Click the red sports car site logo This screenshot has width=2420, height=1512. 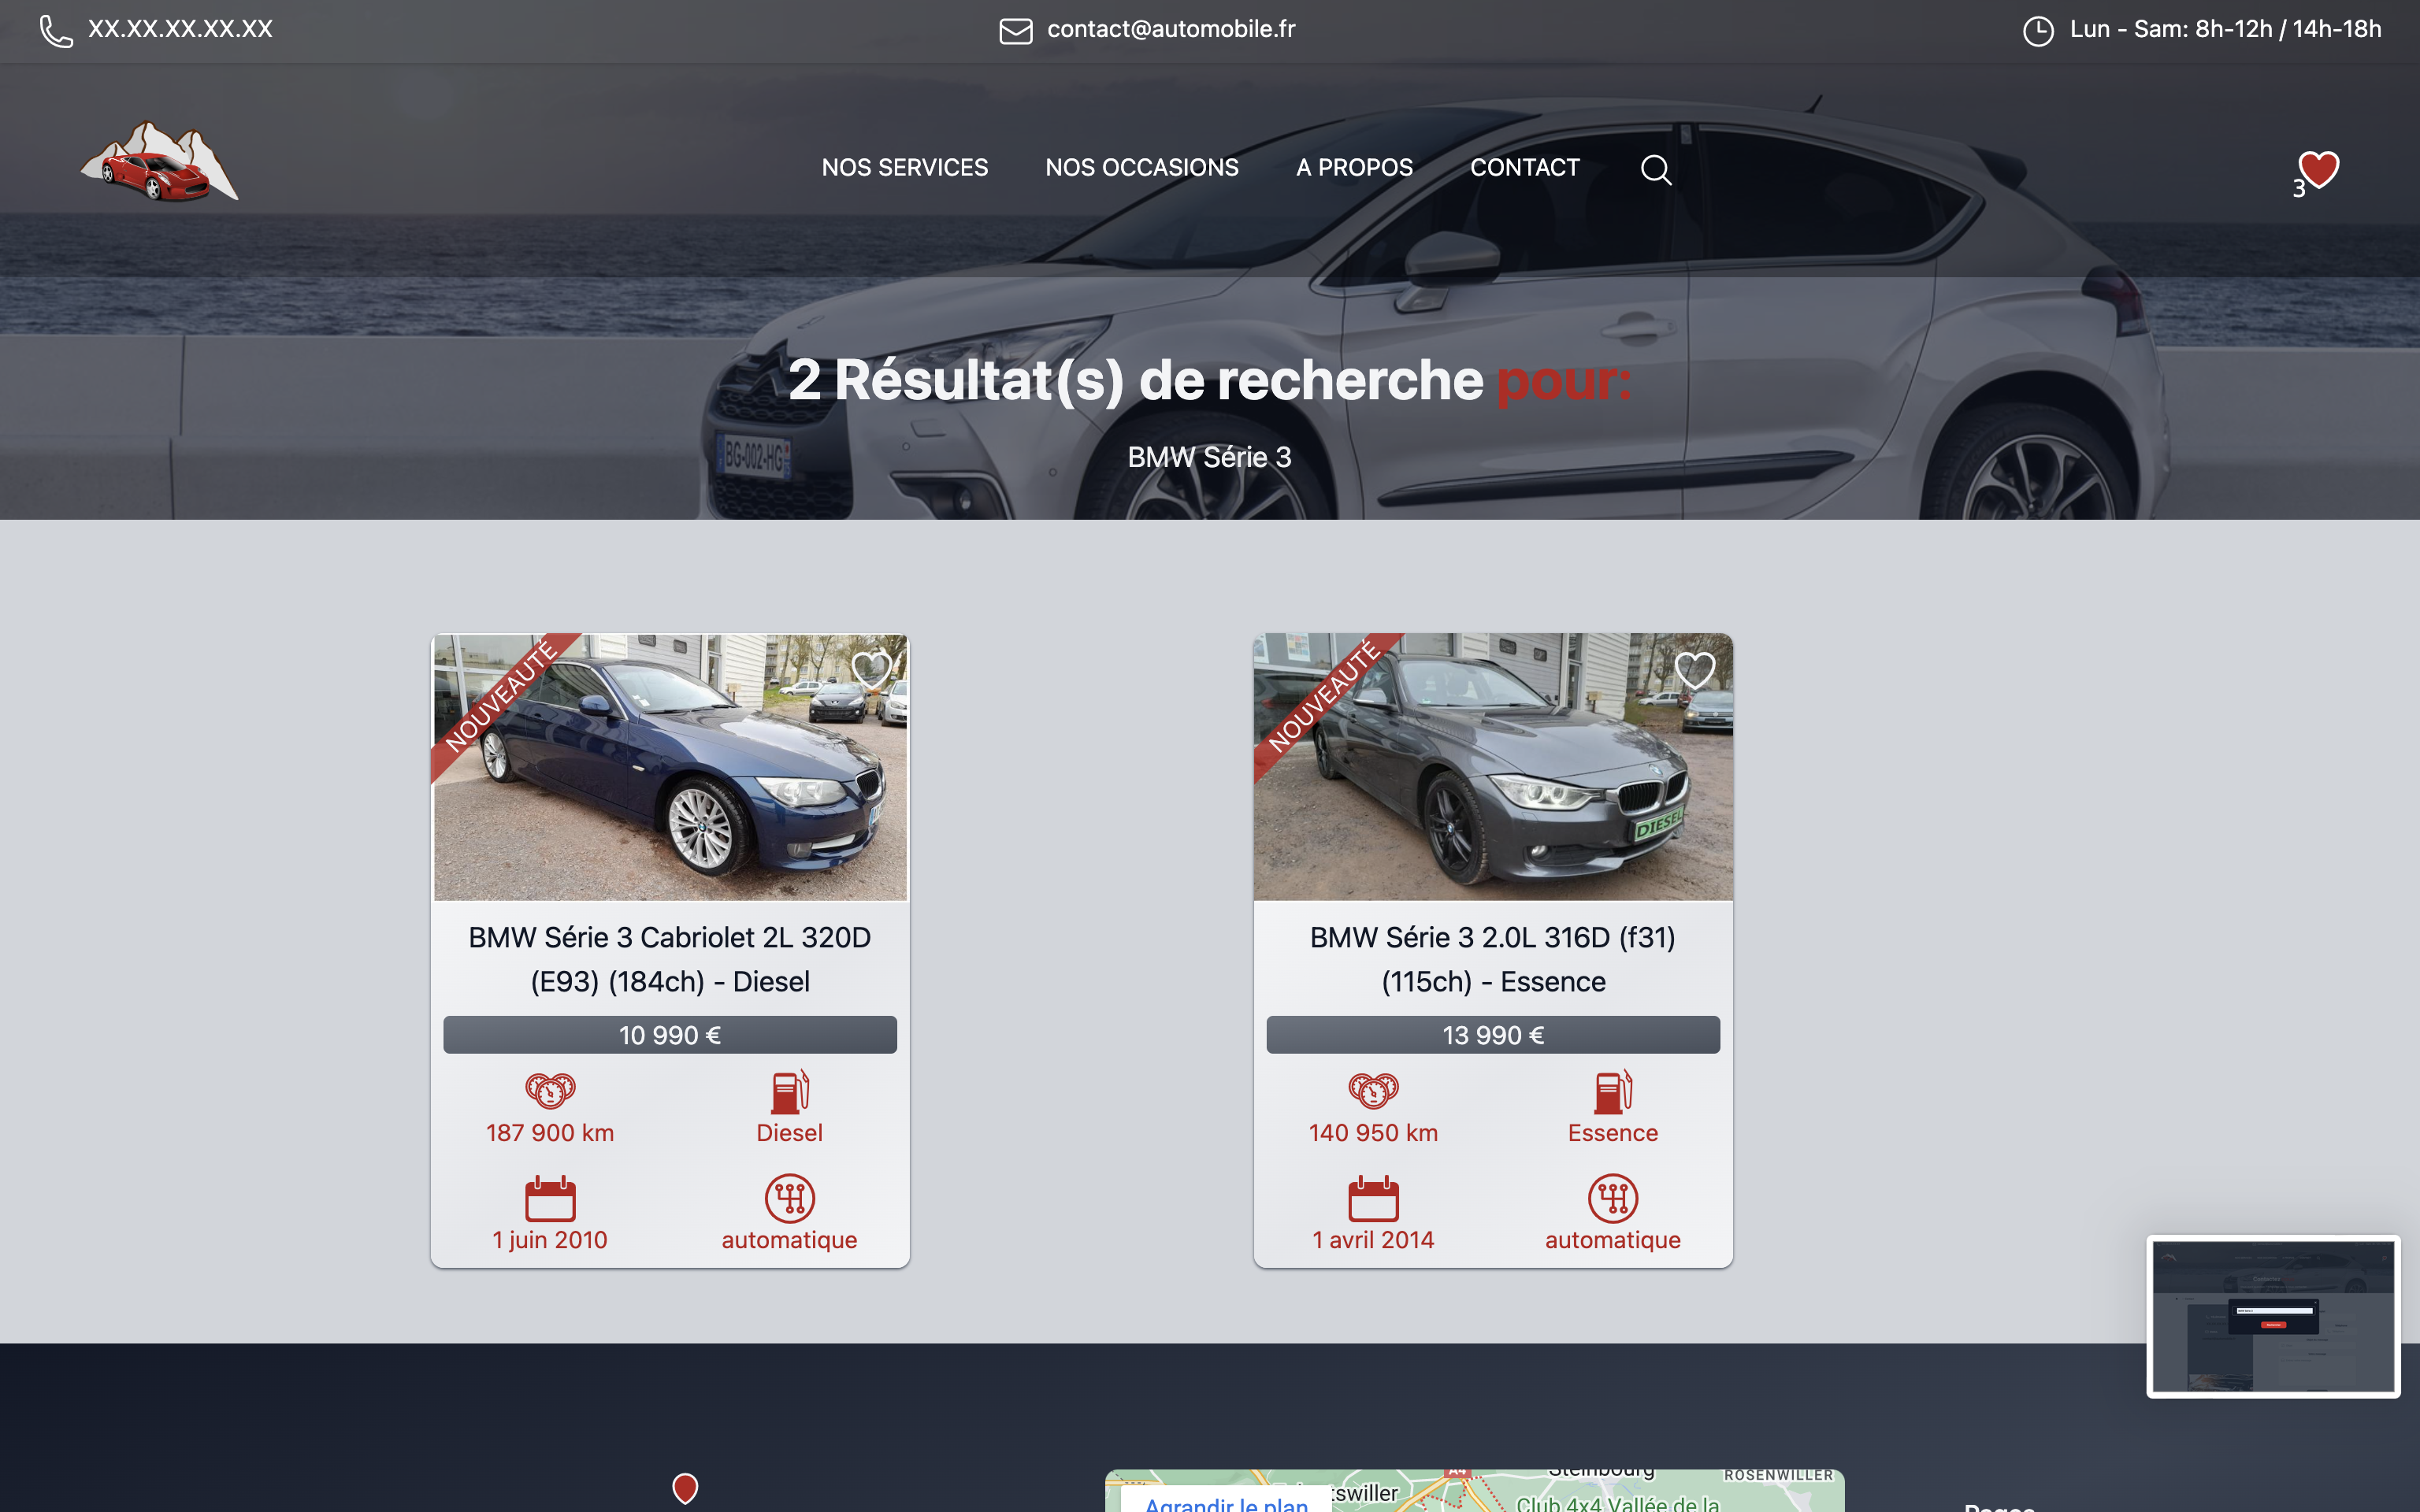[159, 161]
